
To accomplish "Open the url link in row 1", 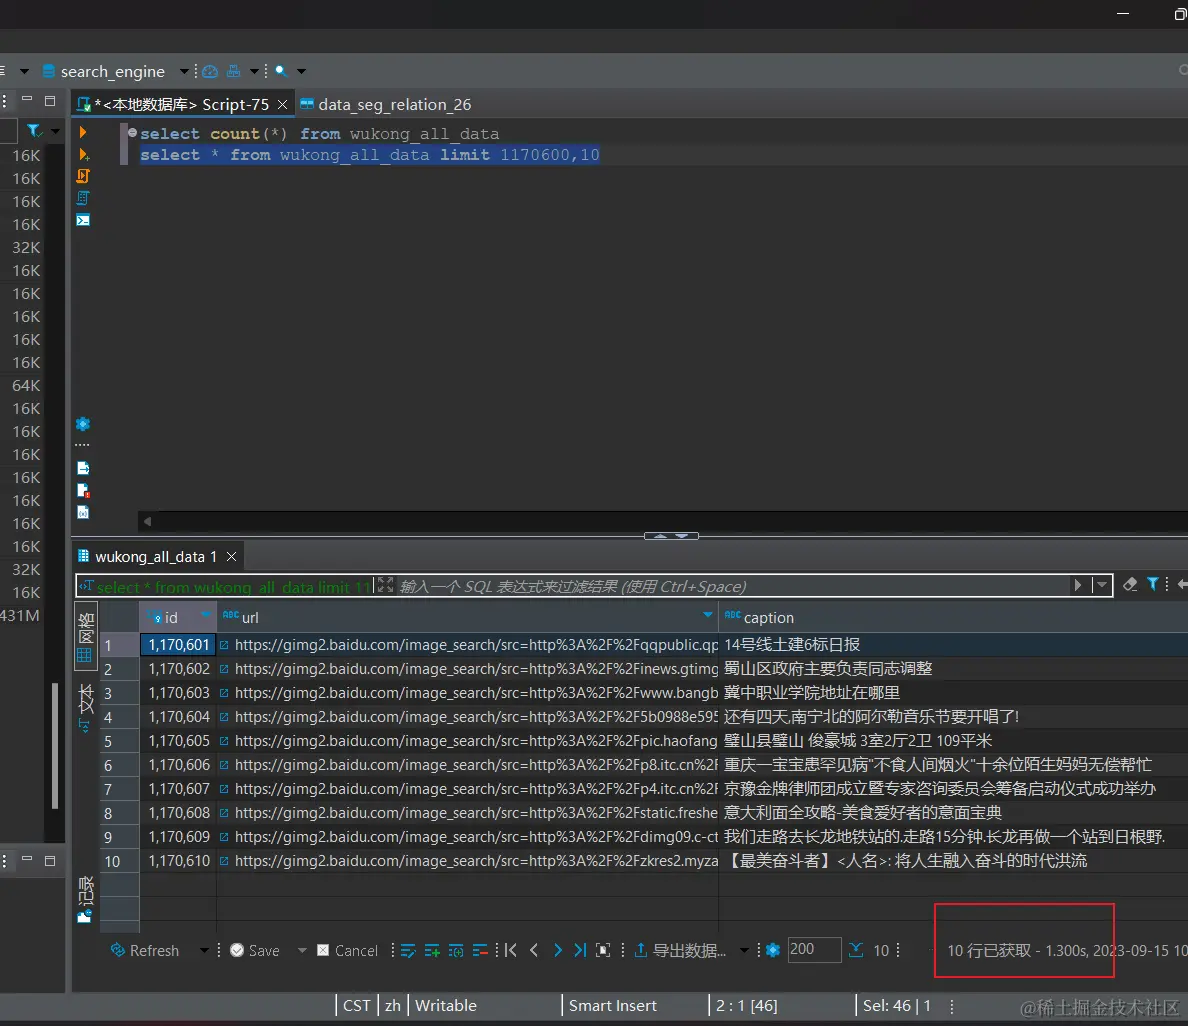I will click(224, 645).
